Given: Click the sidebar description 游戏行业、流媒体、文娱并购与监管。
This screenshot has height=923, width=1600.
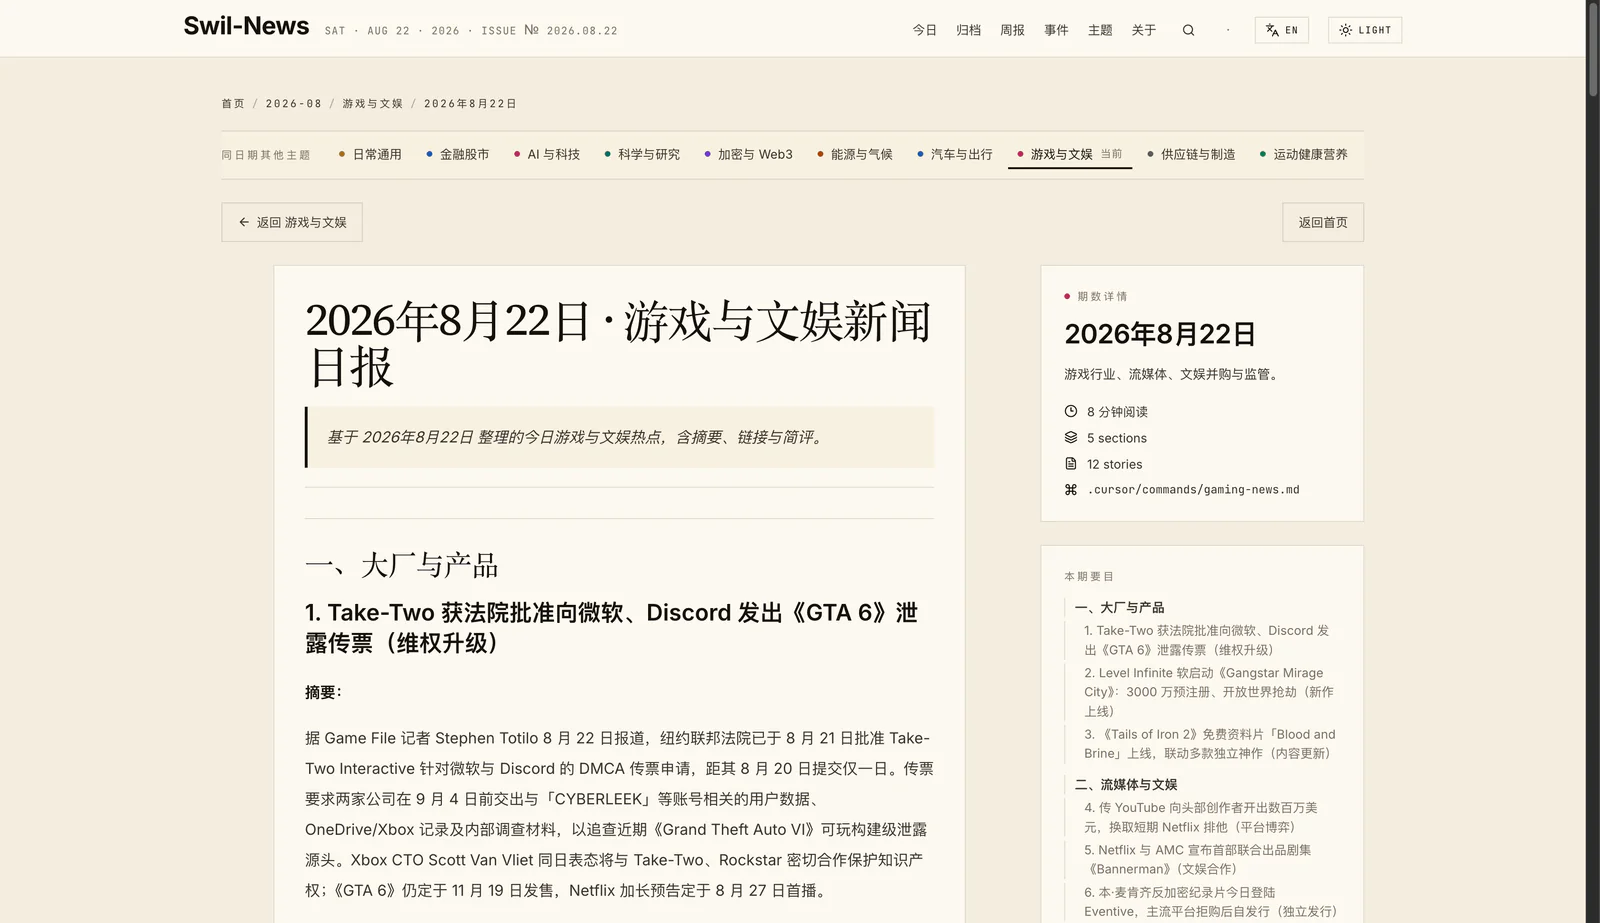Looking at the screenshot, I should click(1174, 374).
